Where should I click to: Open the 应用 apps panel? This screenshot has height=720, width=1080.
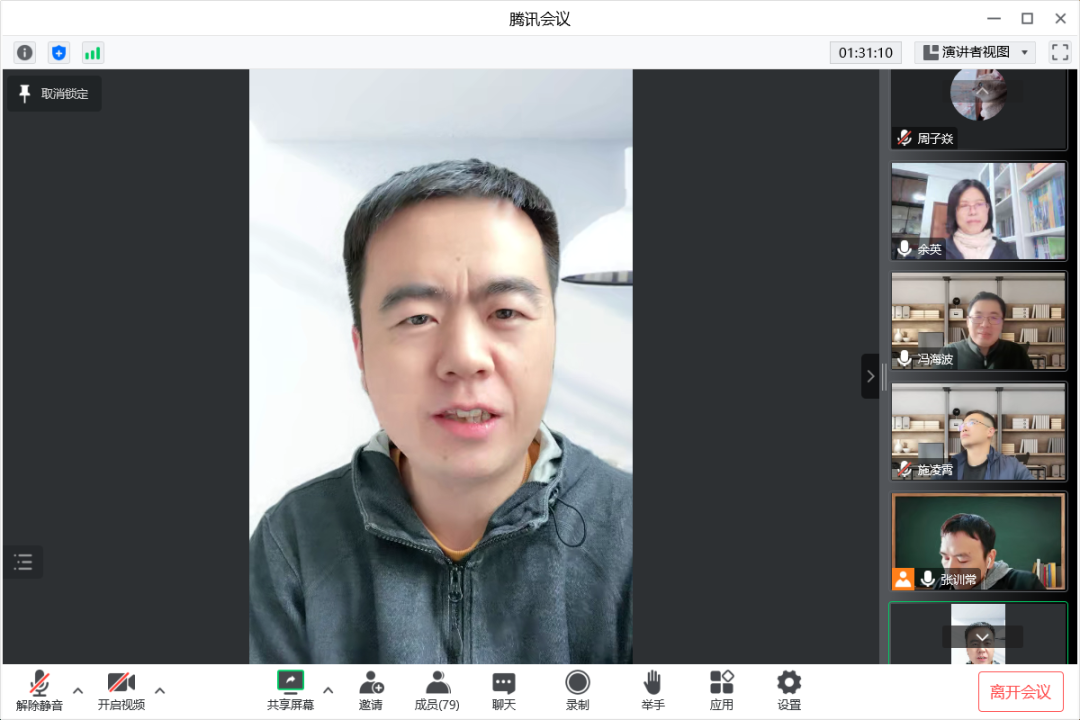pos(722,690)
